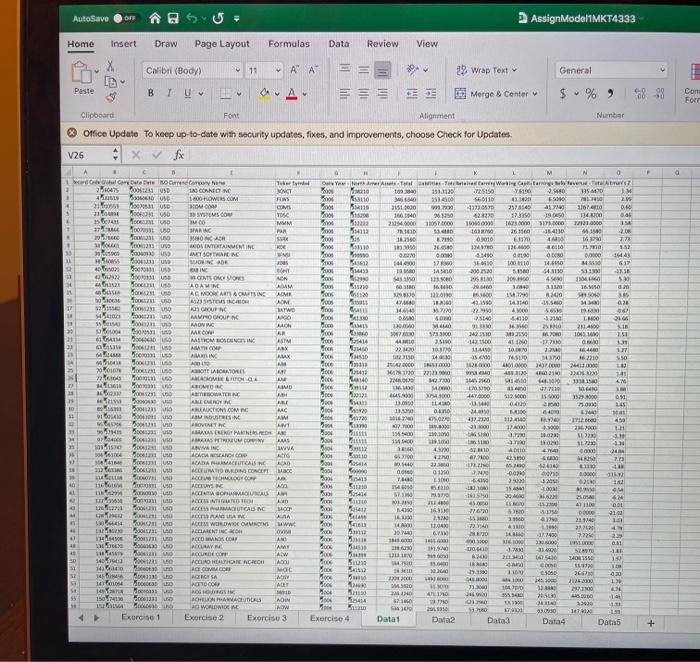Click the red Font Color A
The image size is (700, 662).
click(x=292, y=94)
